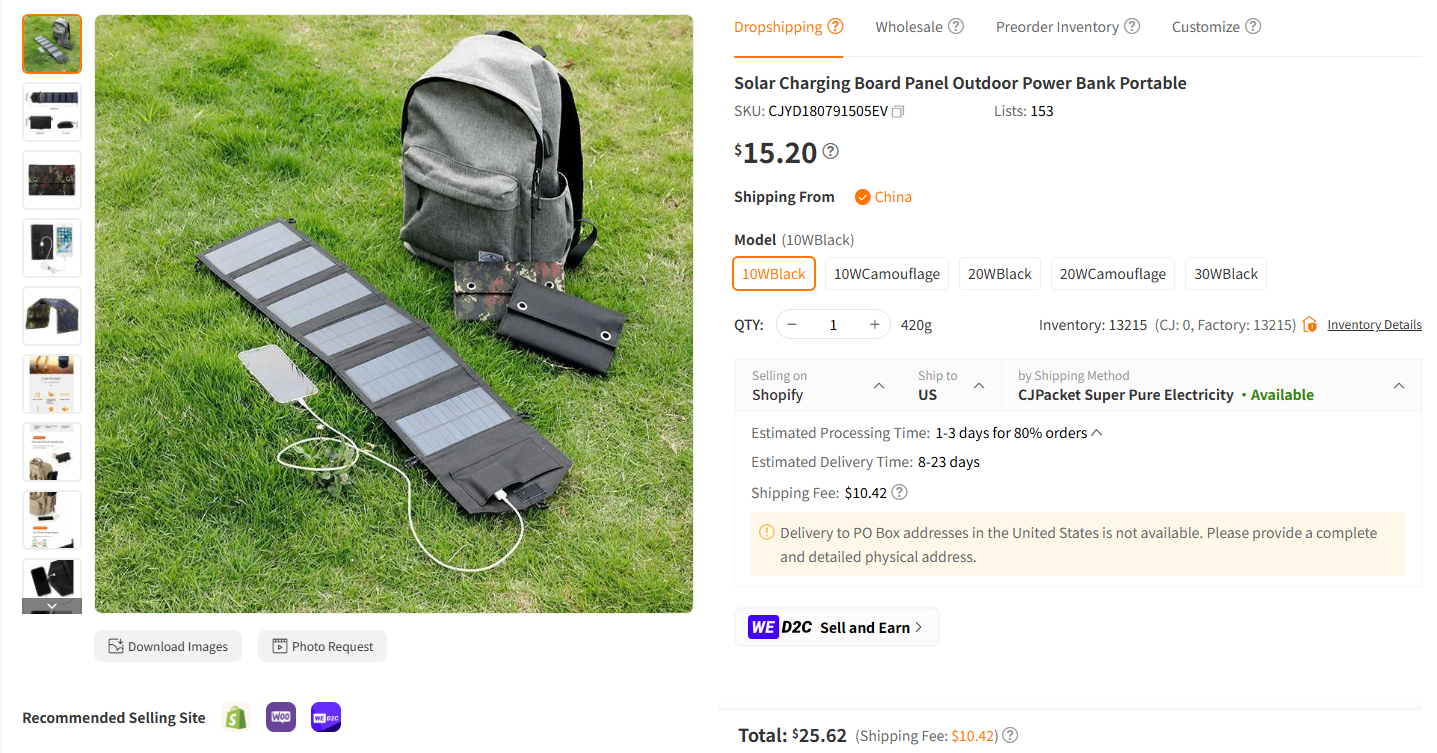This screenshot has width=1437, height=753.
Task: Click the WooCommerce recommended selling site icon
Action: (281, 717)
